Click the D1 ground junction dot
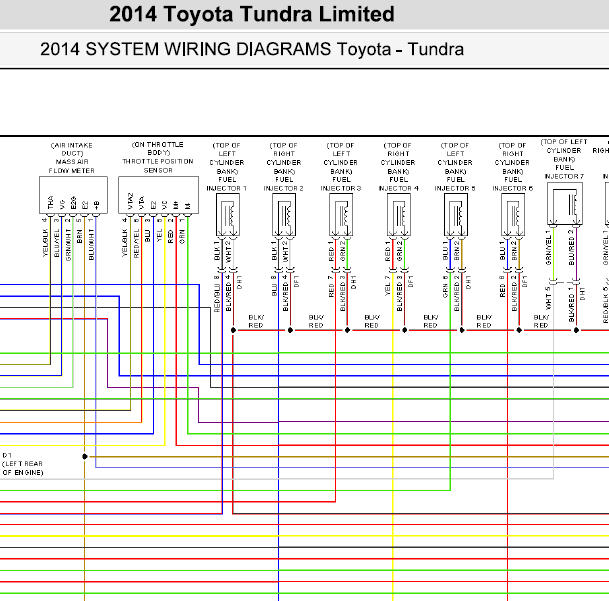Screen dimensions: 609x601 click(x=85, y=456)
